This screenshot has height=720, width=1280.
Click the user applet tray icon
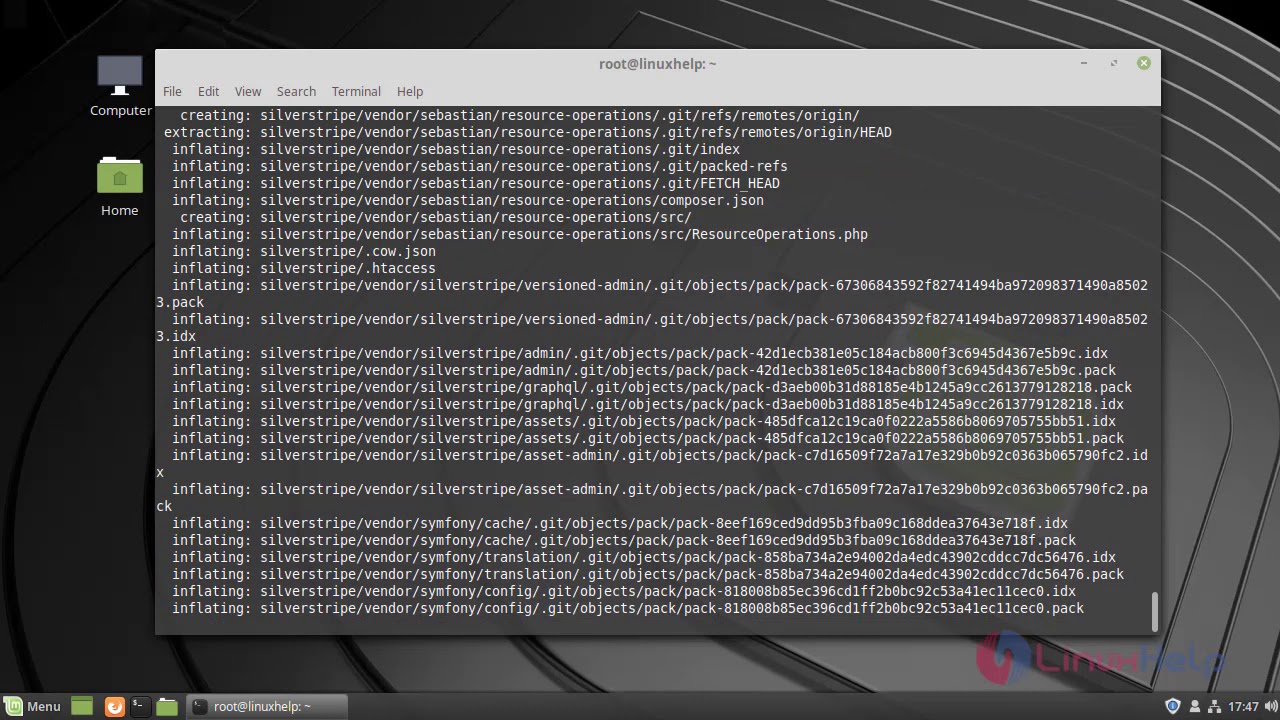(x=1193, y=706)
